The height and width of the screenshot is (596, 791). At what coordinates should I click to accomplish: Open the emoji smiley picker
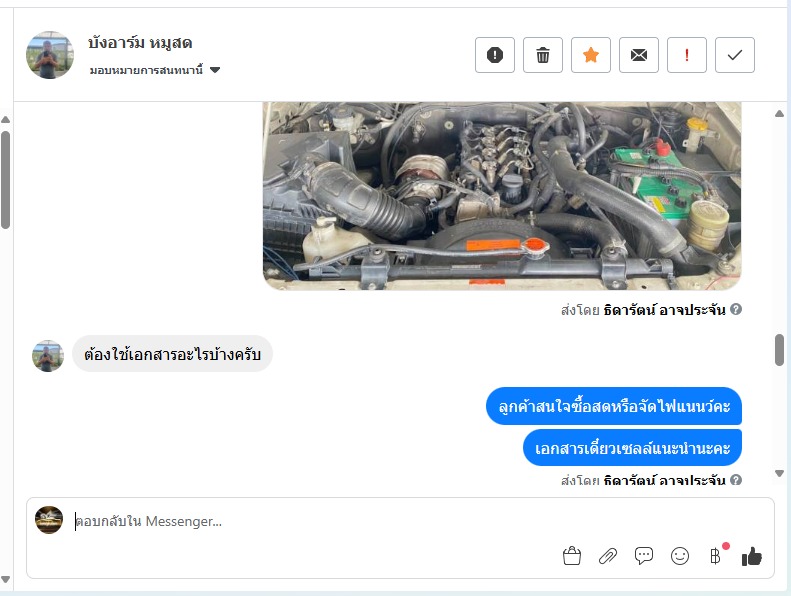pyautogui.click(x=680, y=556)
